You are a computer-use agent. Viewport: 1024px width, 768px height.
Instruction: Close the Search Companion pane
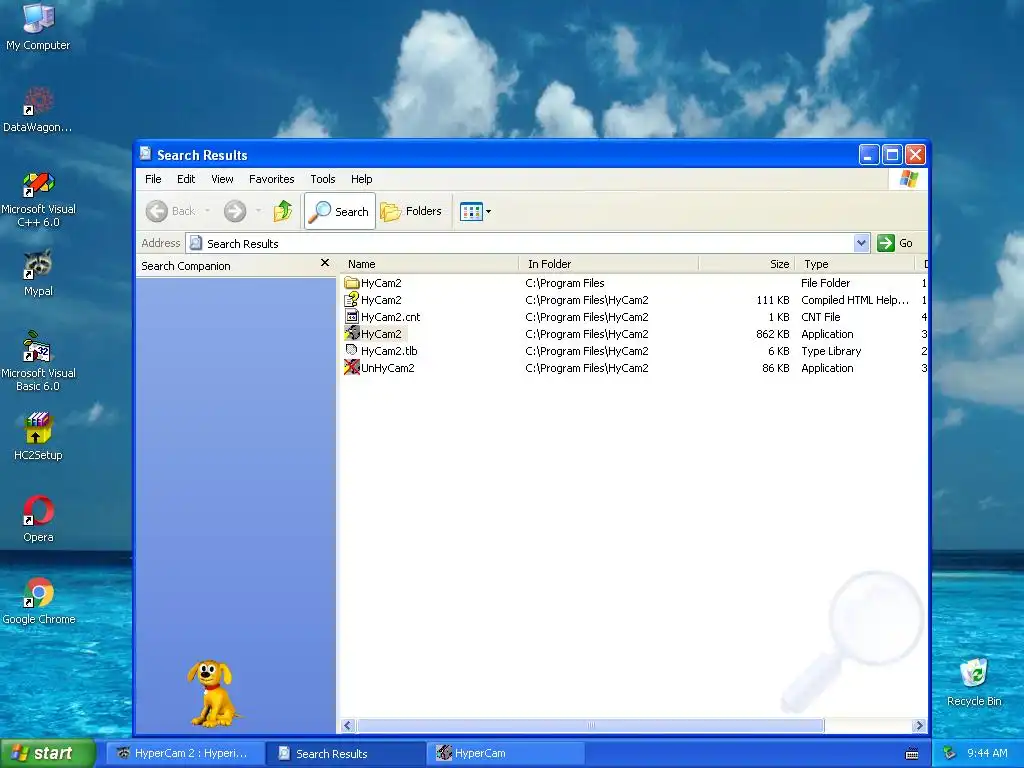325,263
